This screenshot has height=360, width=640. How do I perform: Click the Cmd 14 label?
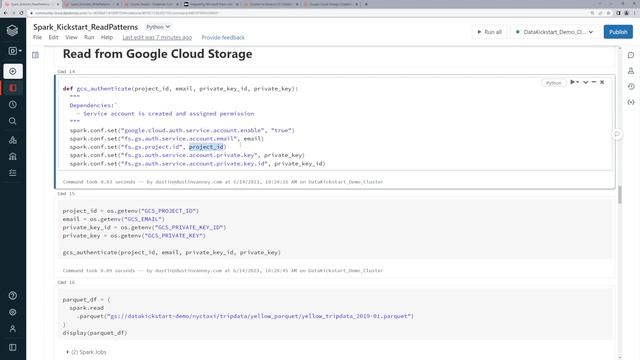click(x=66, y=71)
